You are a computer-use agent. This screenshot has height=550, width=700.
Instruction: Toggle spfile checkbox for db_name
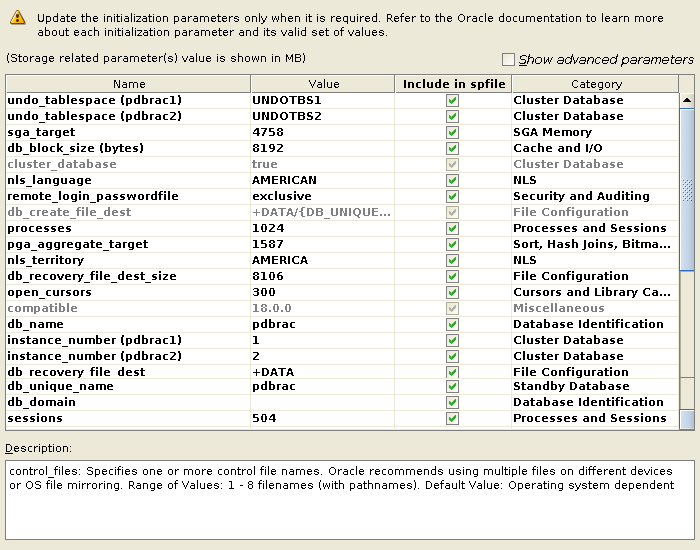[452, 325]
